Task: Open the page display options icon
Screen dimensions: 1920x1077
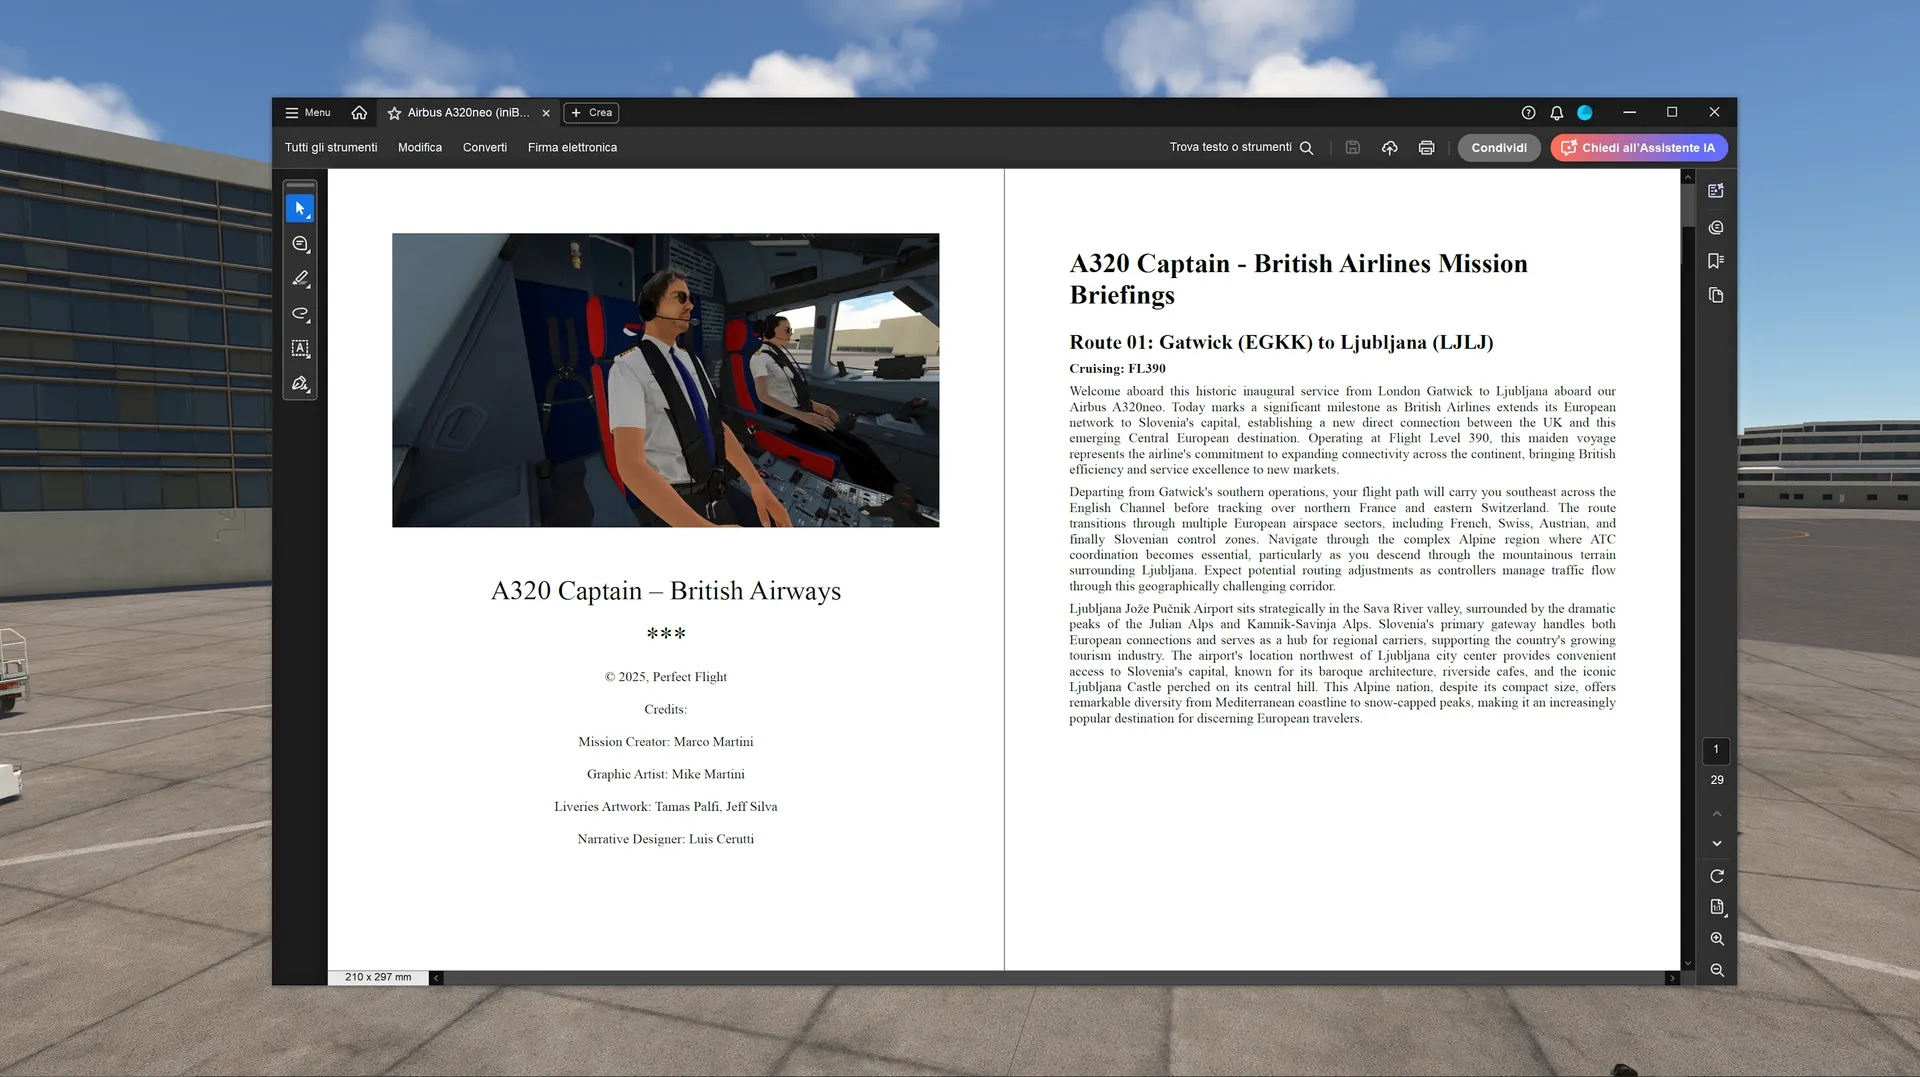Action: click(1717, 908)
